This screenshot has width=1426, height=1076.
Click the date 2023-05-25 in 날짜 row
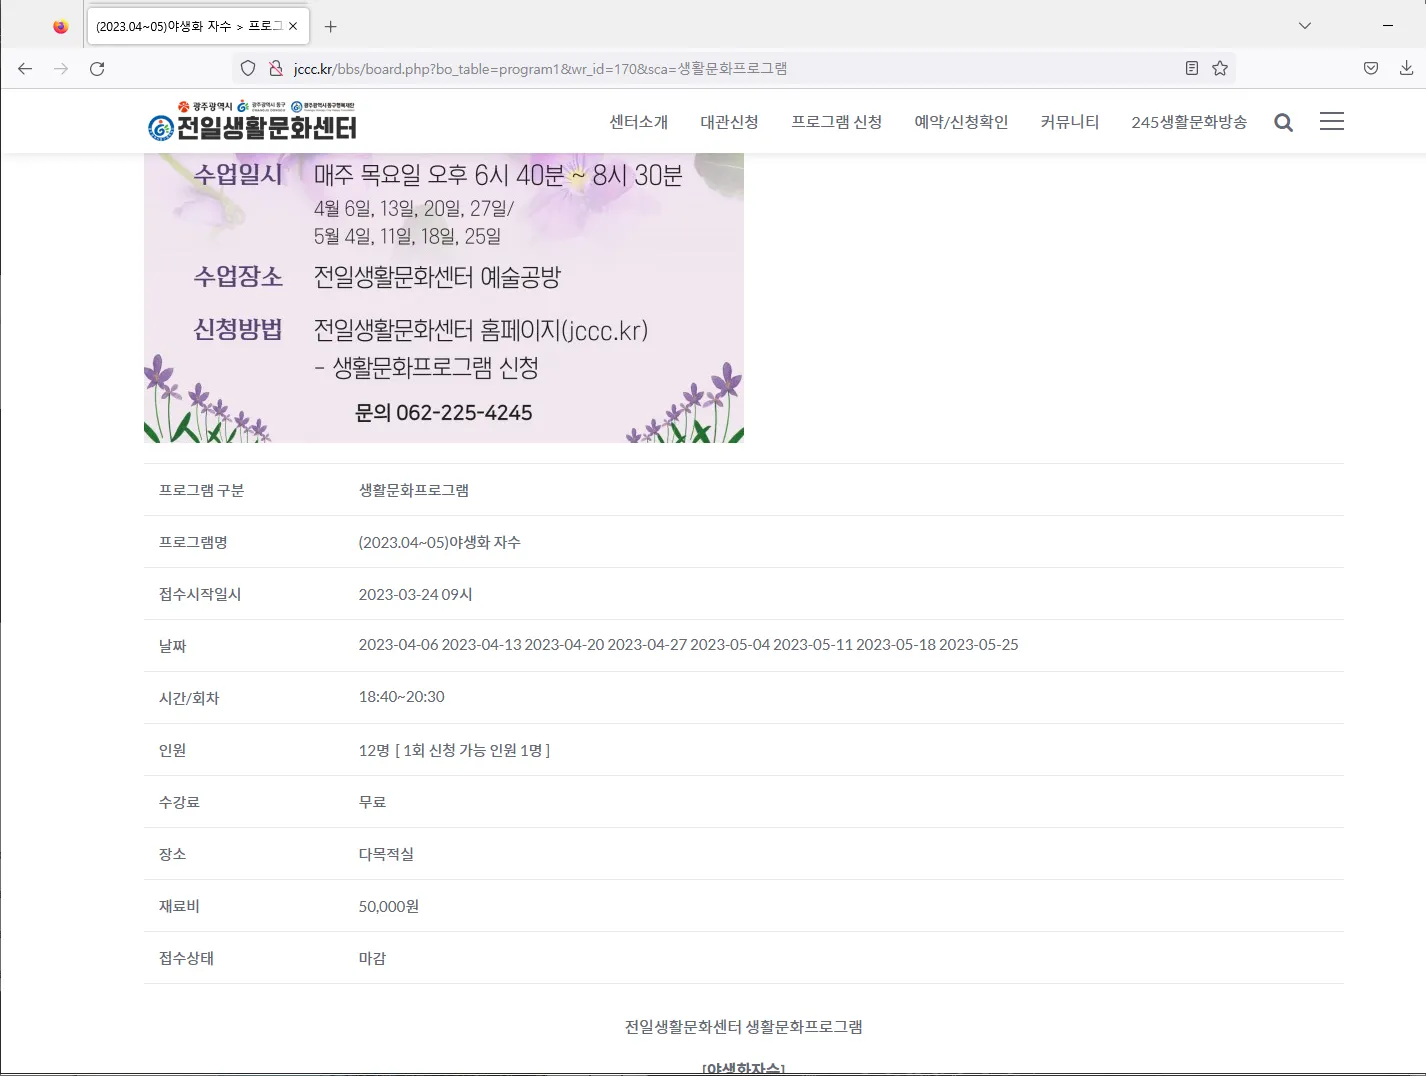point(979,645)
